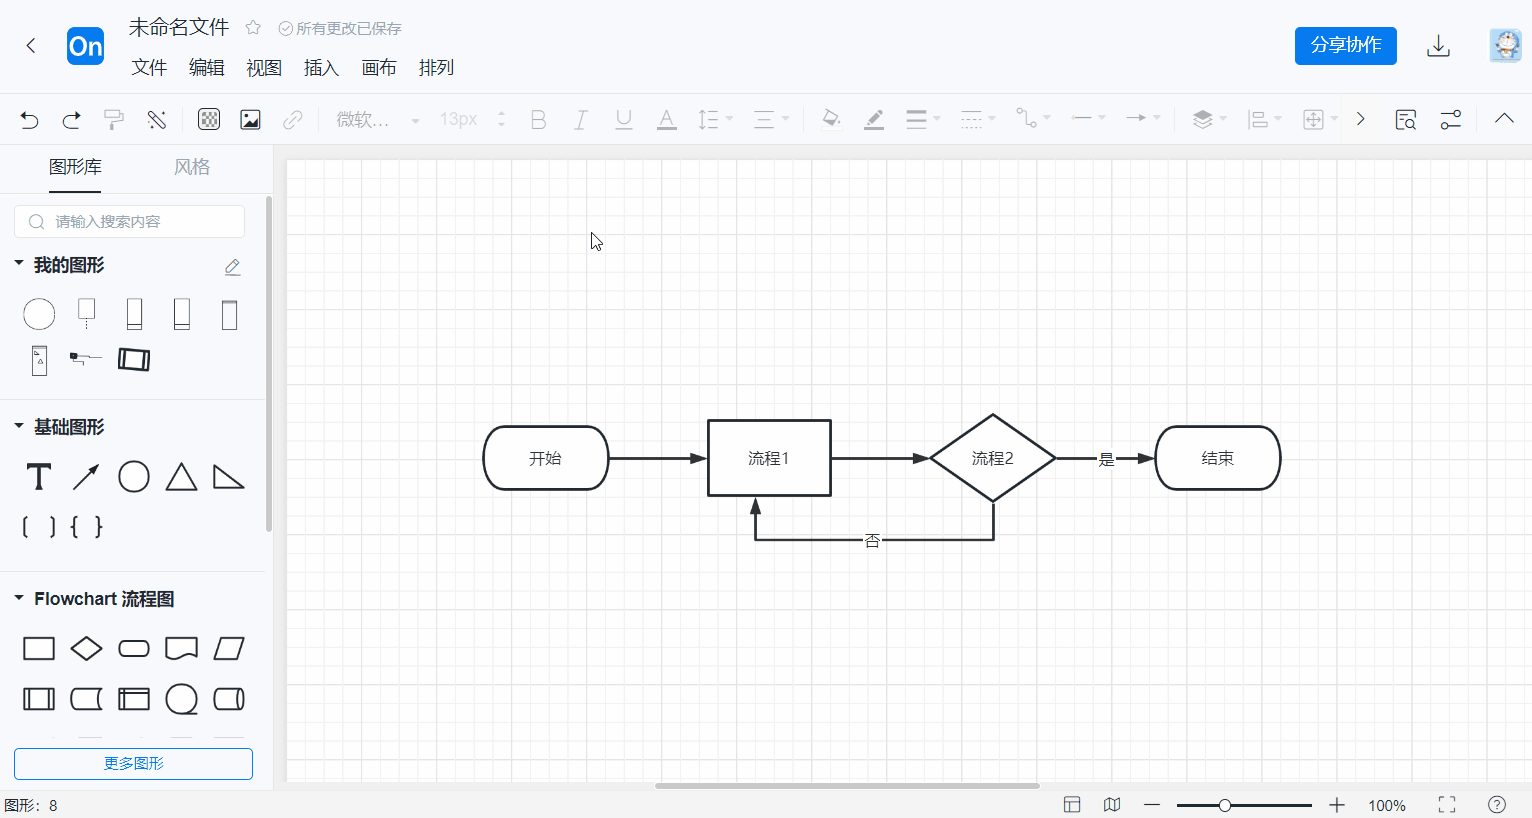This screenshot has width=1532, height=818.
Task: Click the 分享协作 button
Action: coord(1345,46)
